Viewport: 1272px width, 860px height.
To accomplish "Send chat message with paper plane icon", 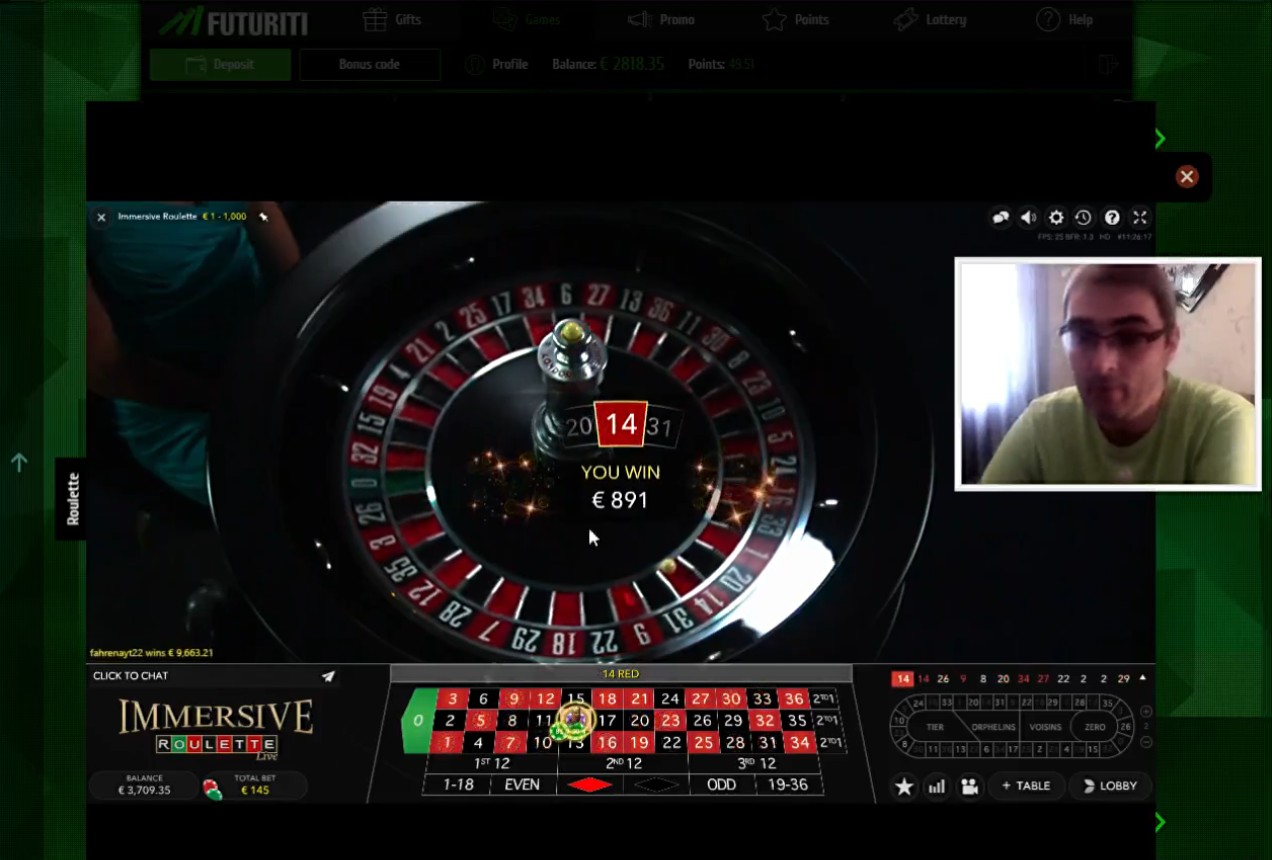I will pyautogui.click(x=328, y=676).
